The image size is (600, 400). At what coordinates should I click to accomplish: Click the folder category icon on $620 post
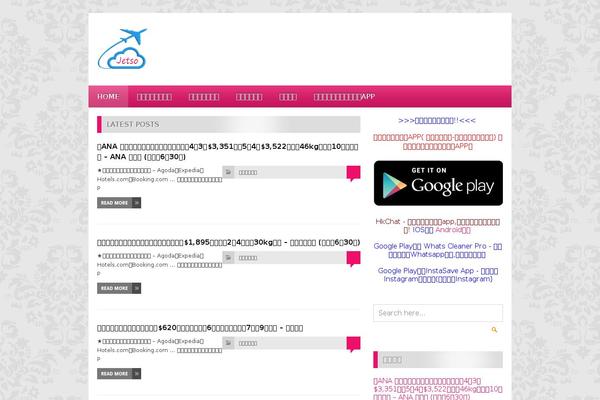(x=228, y=343)
